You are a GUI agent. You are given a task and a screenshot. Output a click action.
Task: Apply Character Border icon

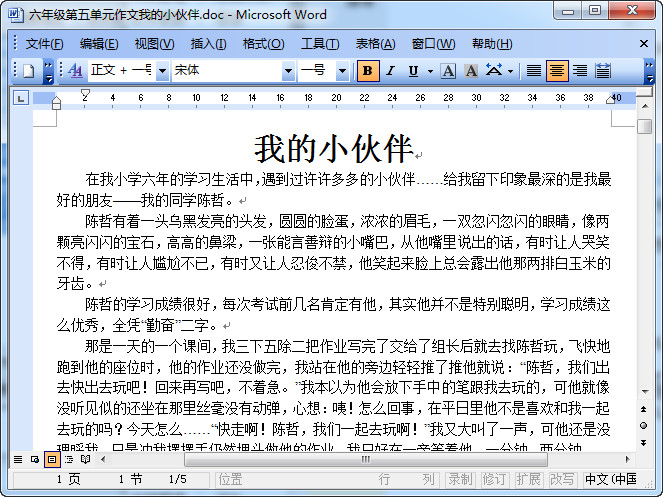click(x=448, y=71)
